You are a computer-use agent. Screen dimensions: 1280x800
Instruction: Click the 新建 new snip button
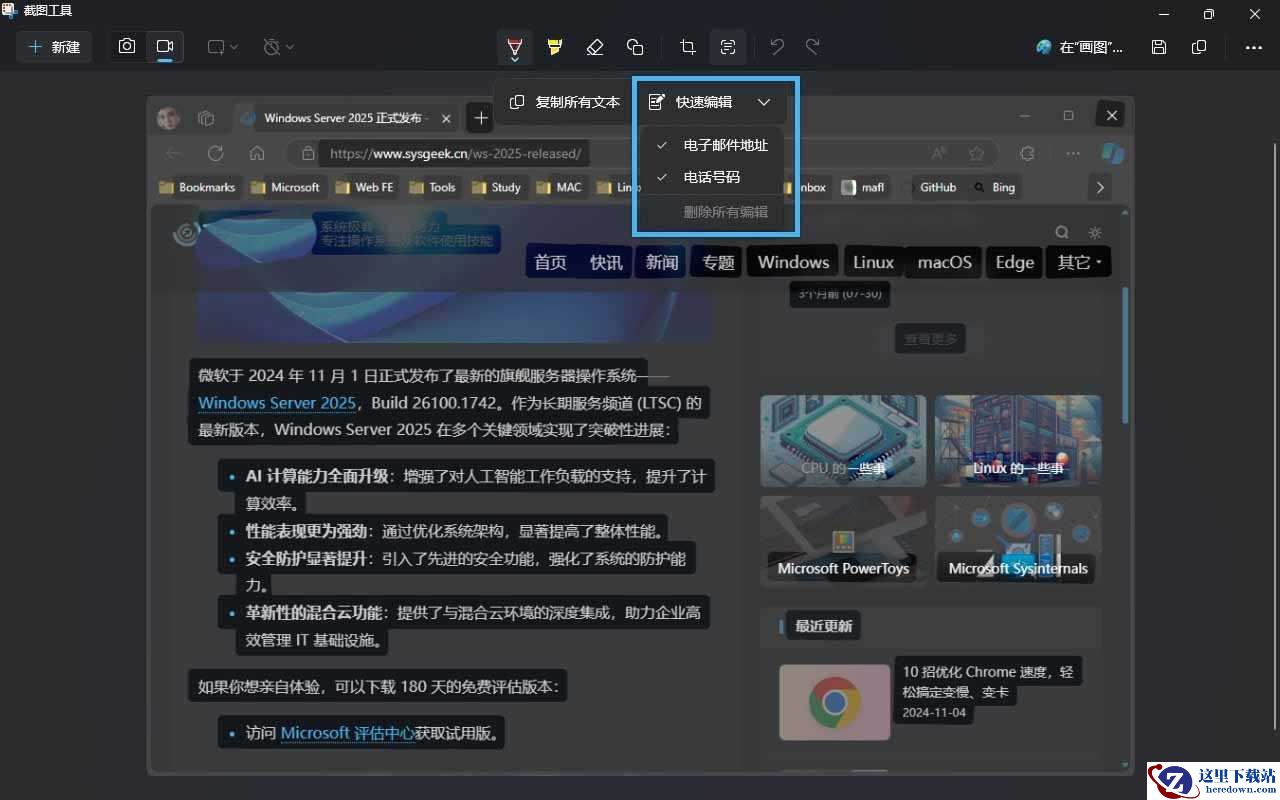pos(55,47)
